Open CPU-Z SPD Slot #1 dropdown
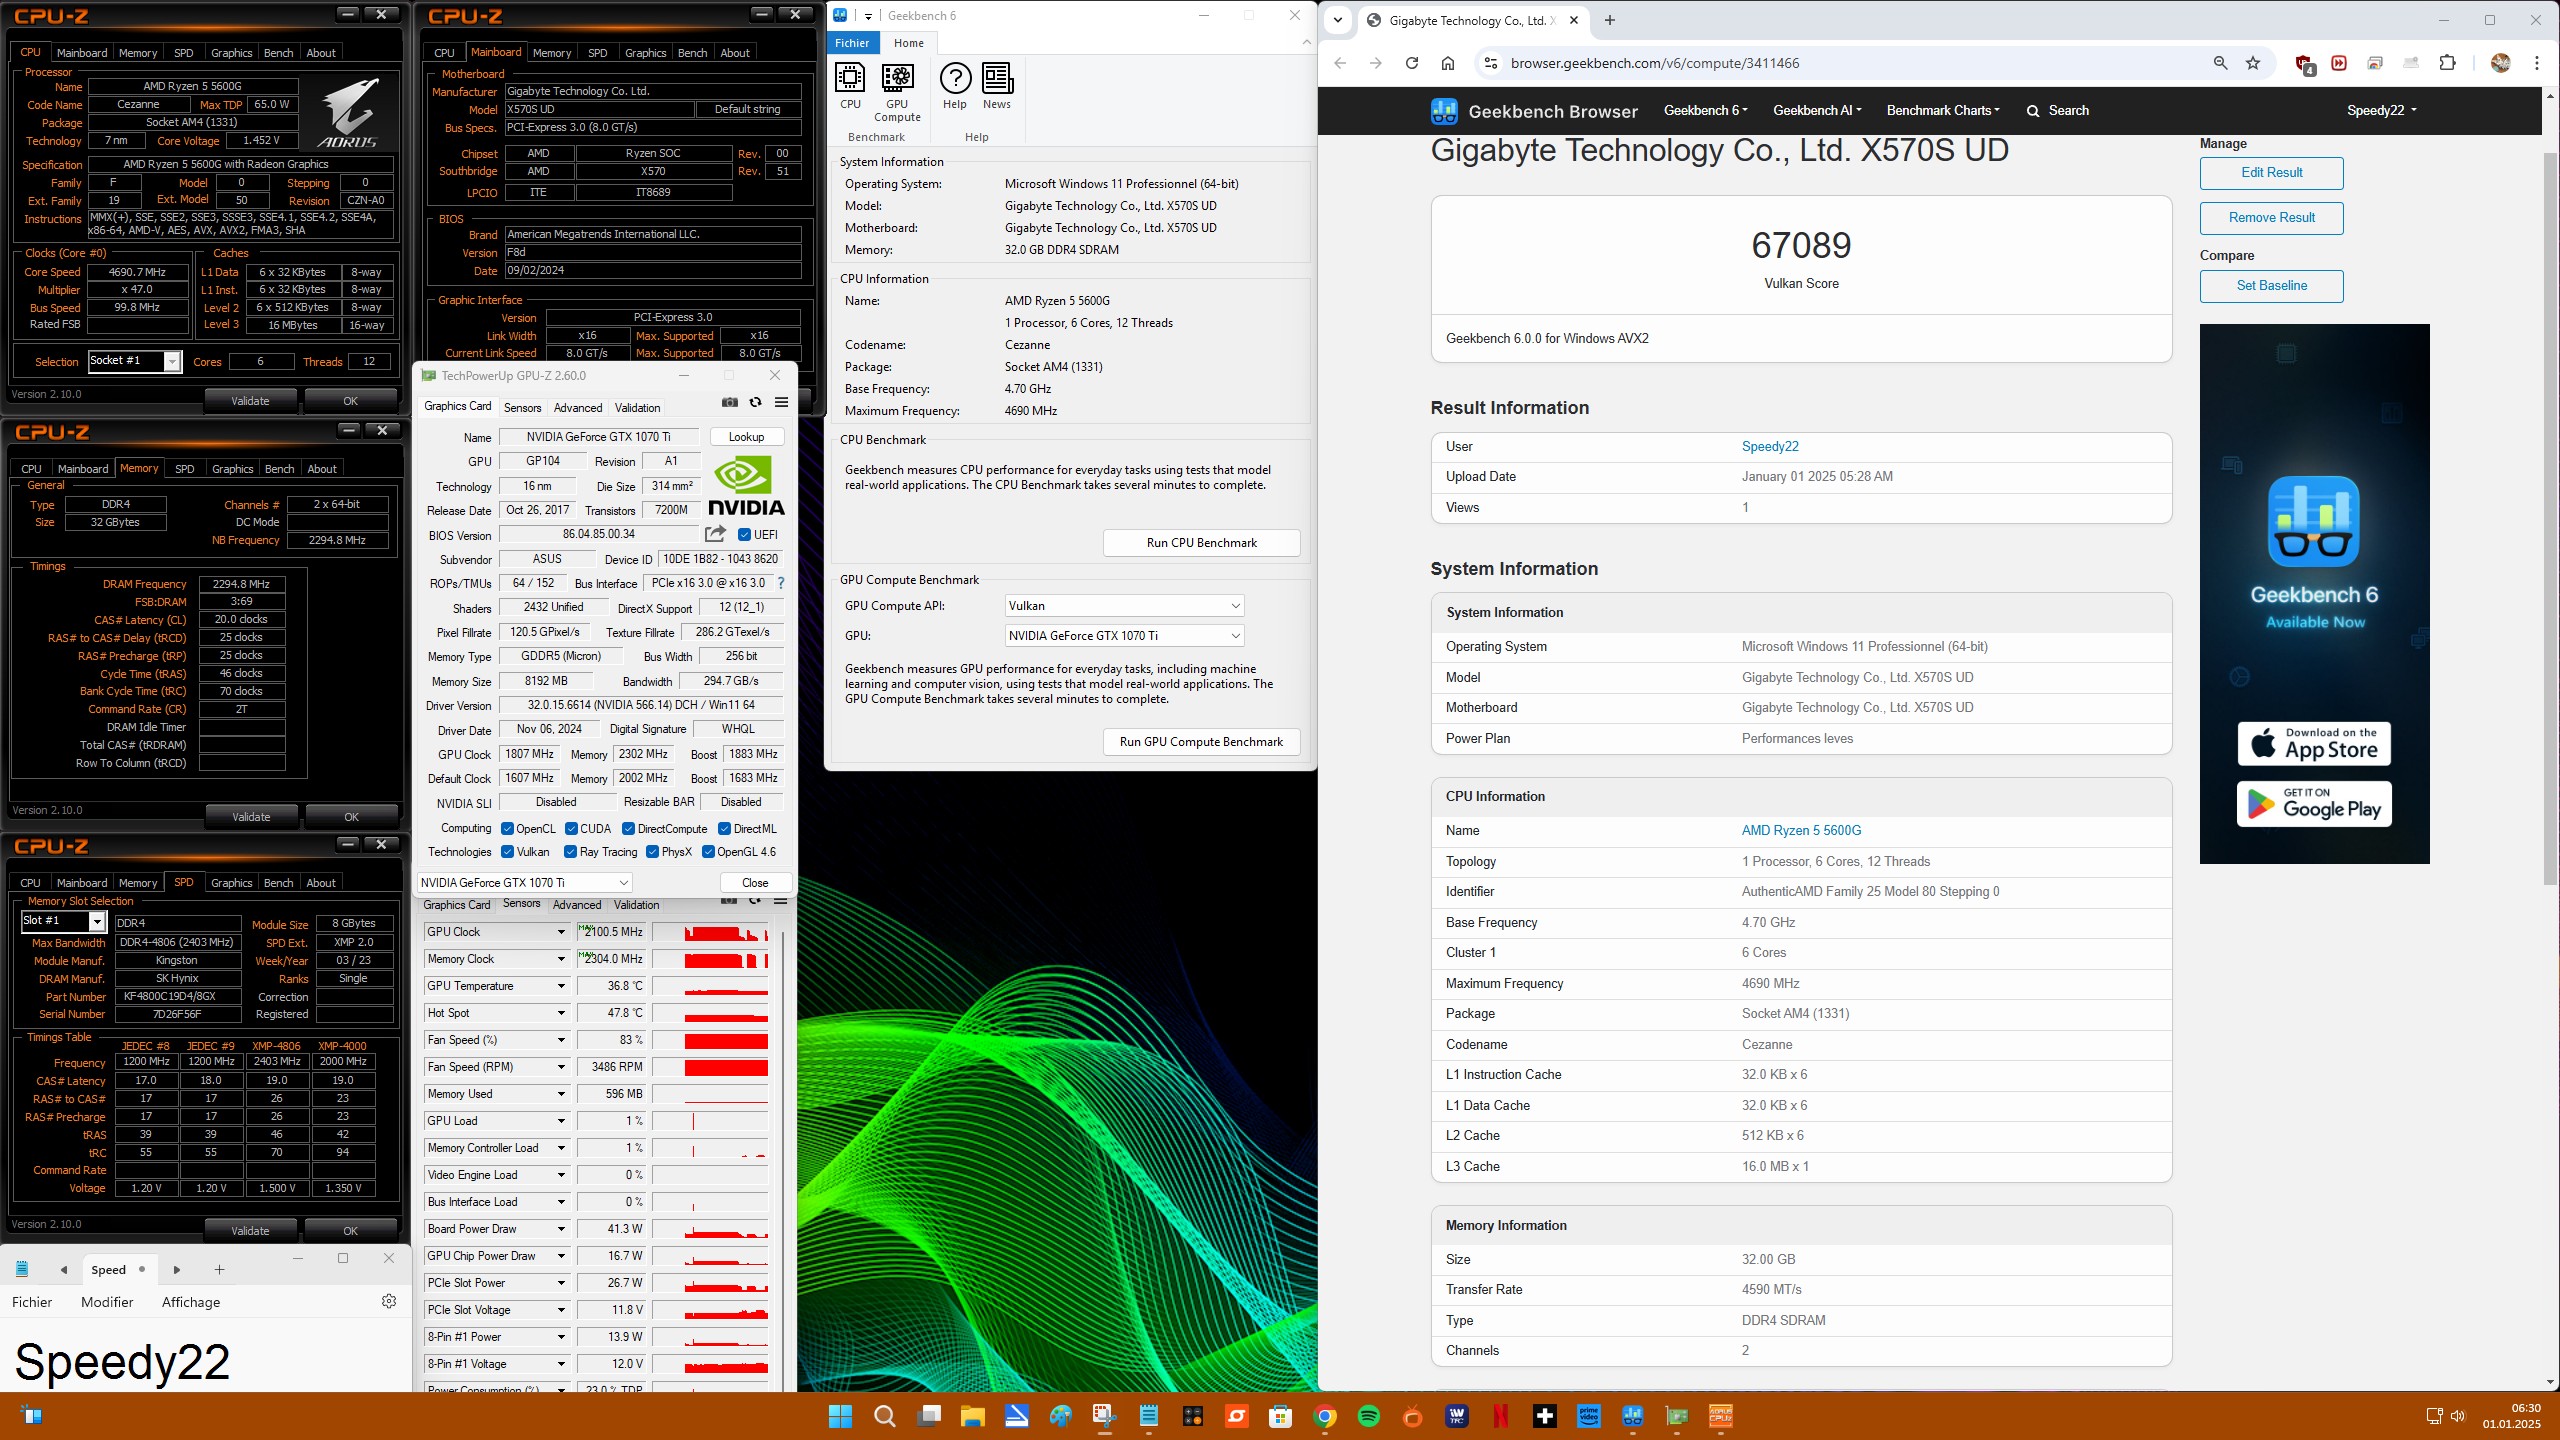Viewport: 2560px width, 1440px height. (97, 921)
